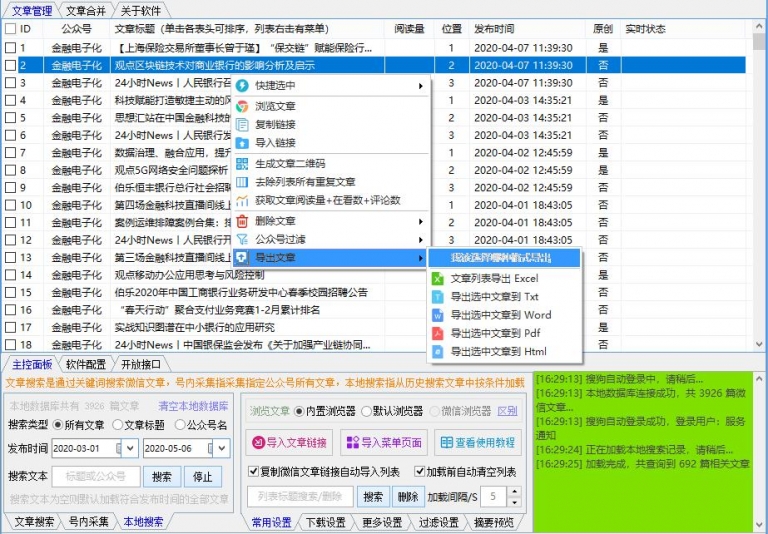Click calendar icon of start date 2020-03-01

[x=118, y=448]
